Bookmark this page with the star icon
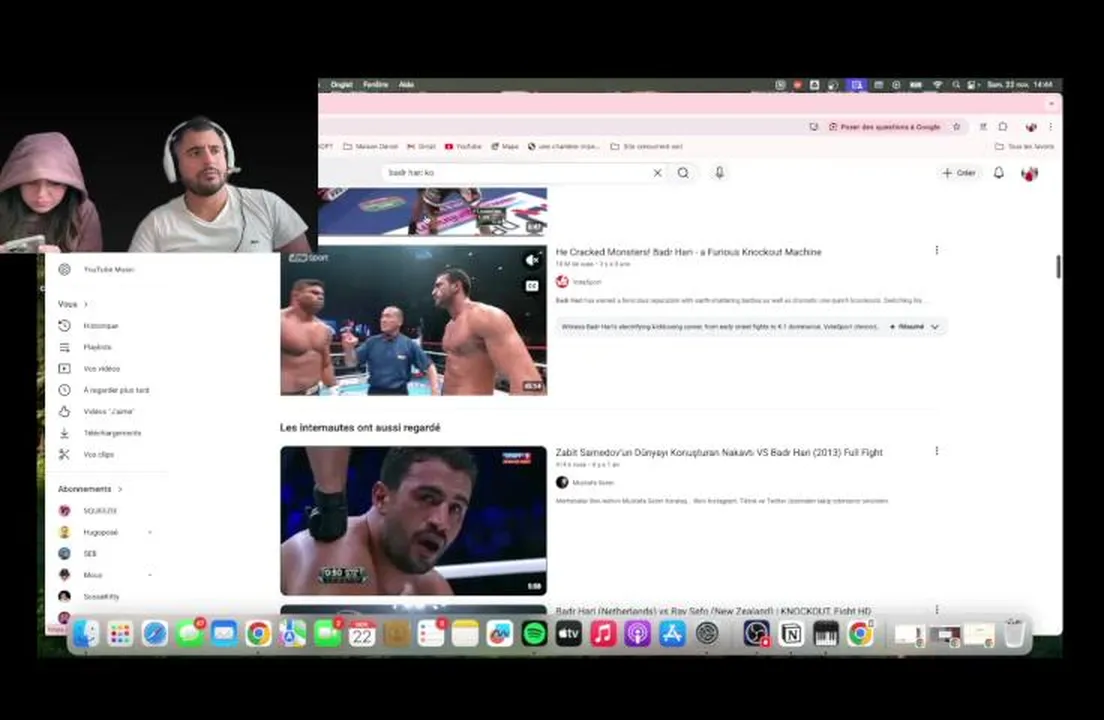 tap(956, 127)
